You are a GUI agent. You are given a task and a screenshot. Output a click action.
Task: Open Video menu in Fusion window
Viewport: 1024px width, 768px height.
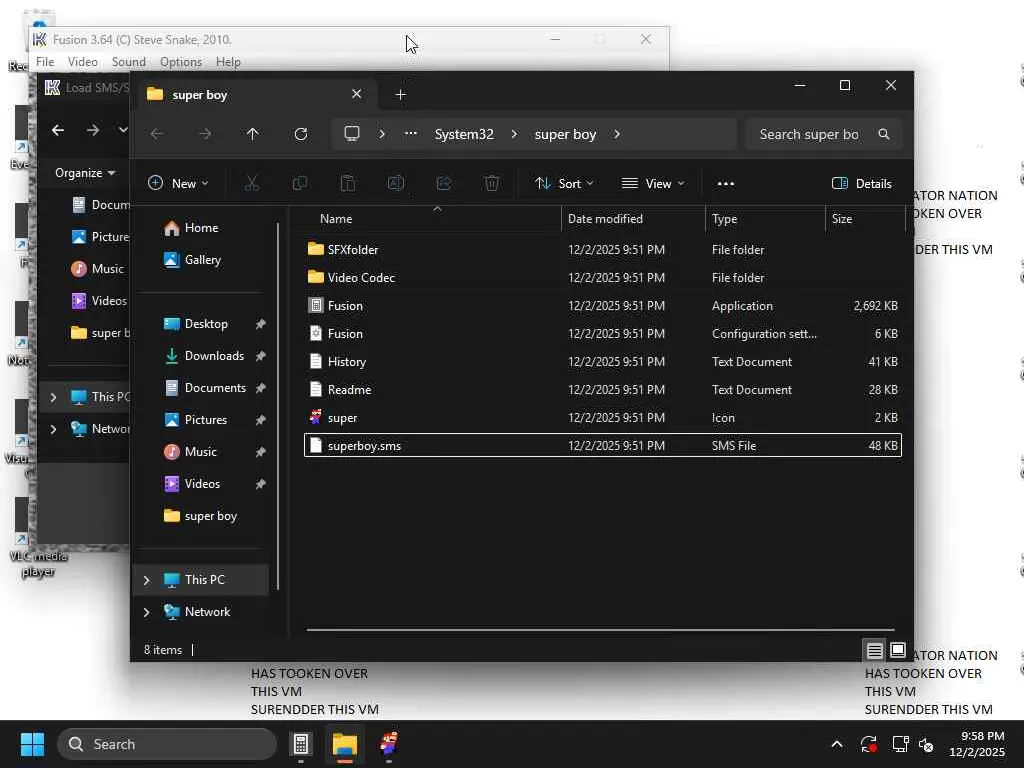click(83, 62)
